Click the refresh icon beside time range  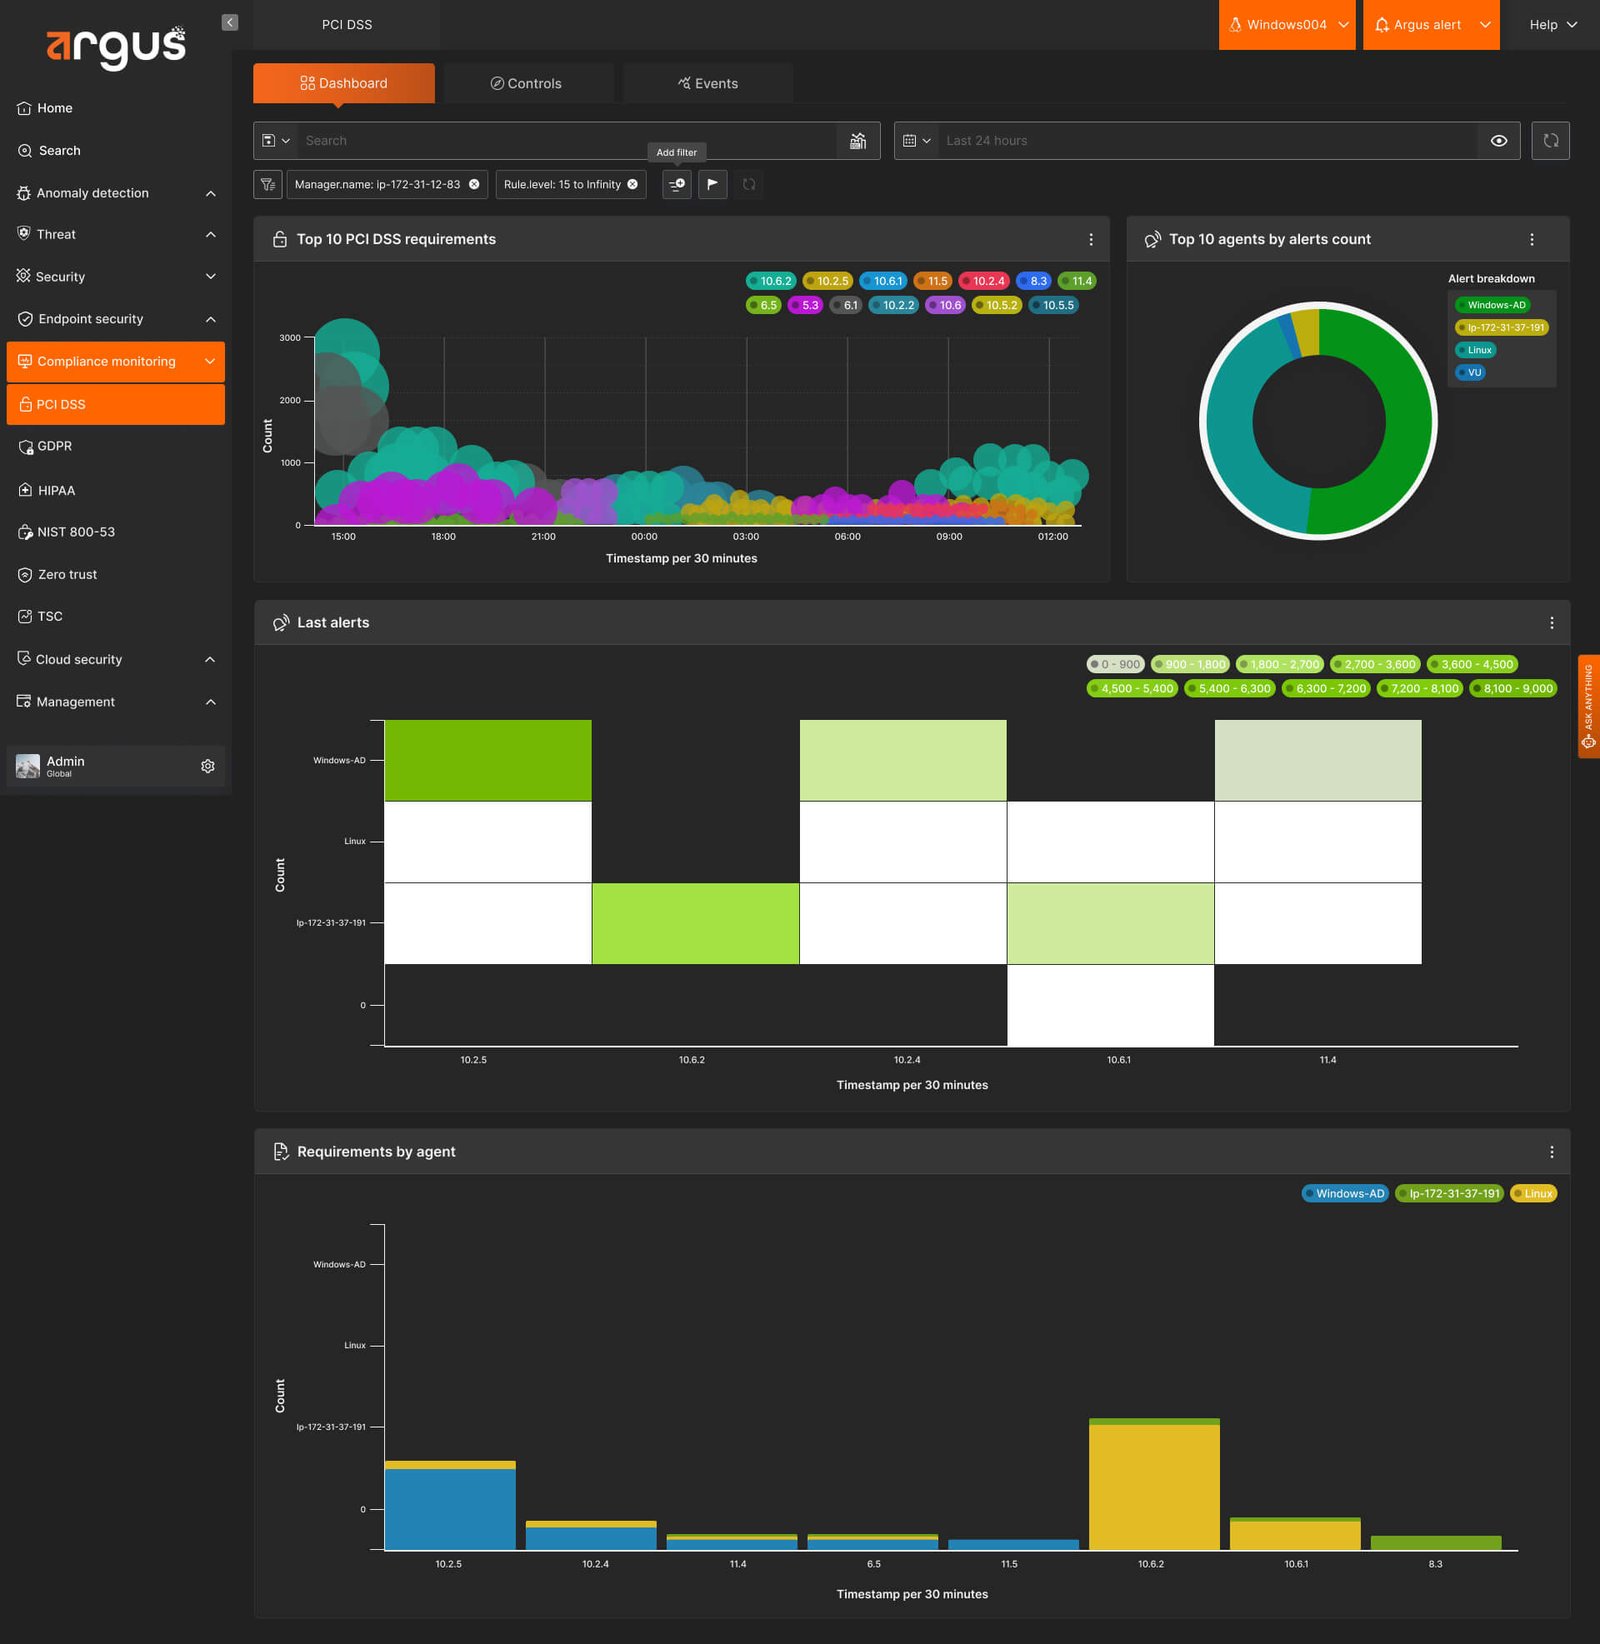pyautogui.click(x=1550, y=141)
